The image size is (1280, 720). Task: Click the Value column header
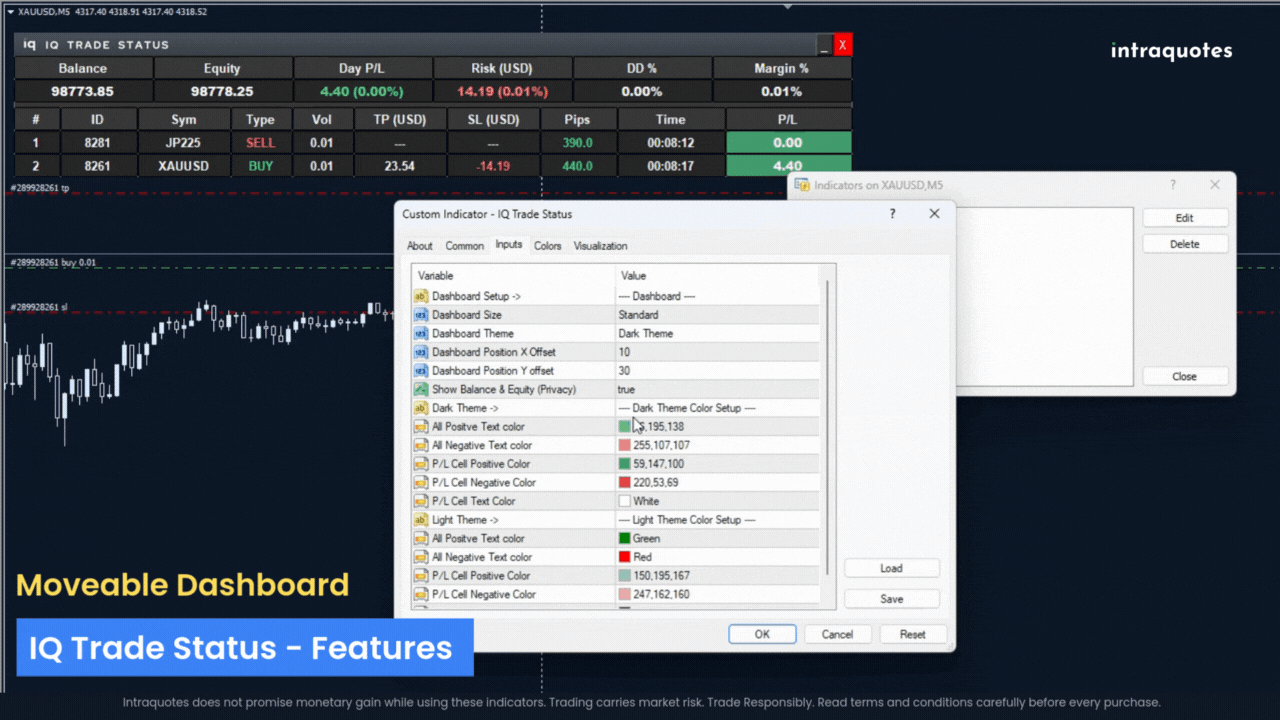pos(717,275)
